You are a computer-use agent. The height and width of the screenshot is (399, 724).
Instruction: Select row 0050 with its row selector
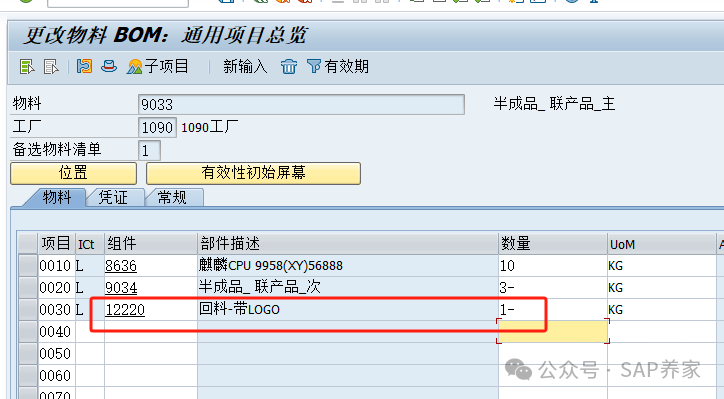point(28,354)
